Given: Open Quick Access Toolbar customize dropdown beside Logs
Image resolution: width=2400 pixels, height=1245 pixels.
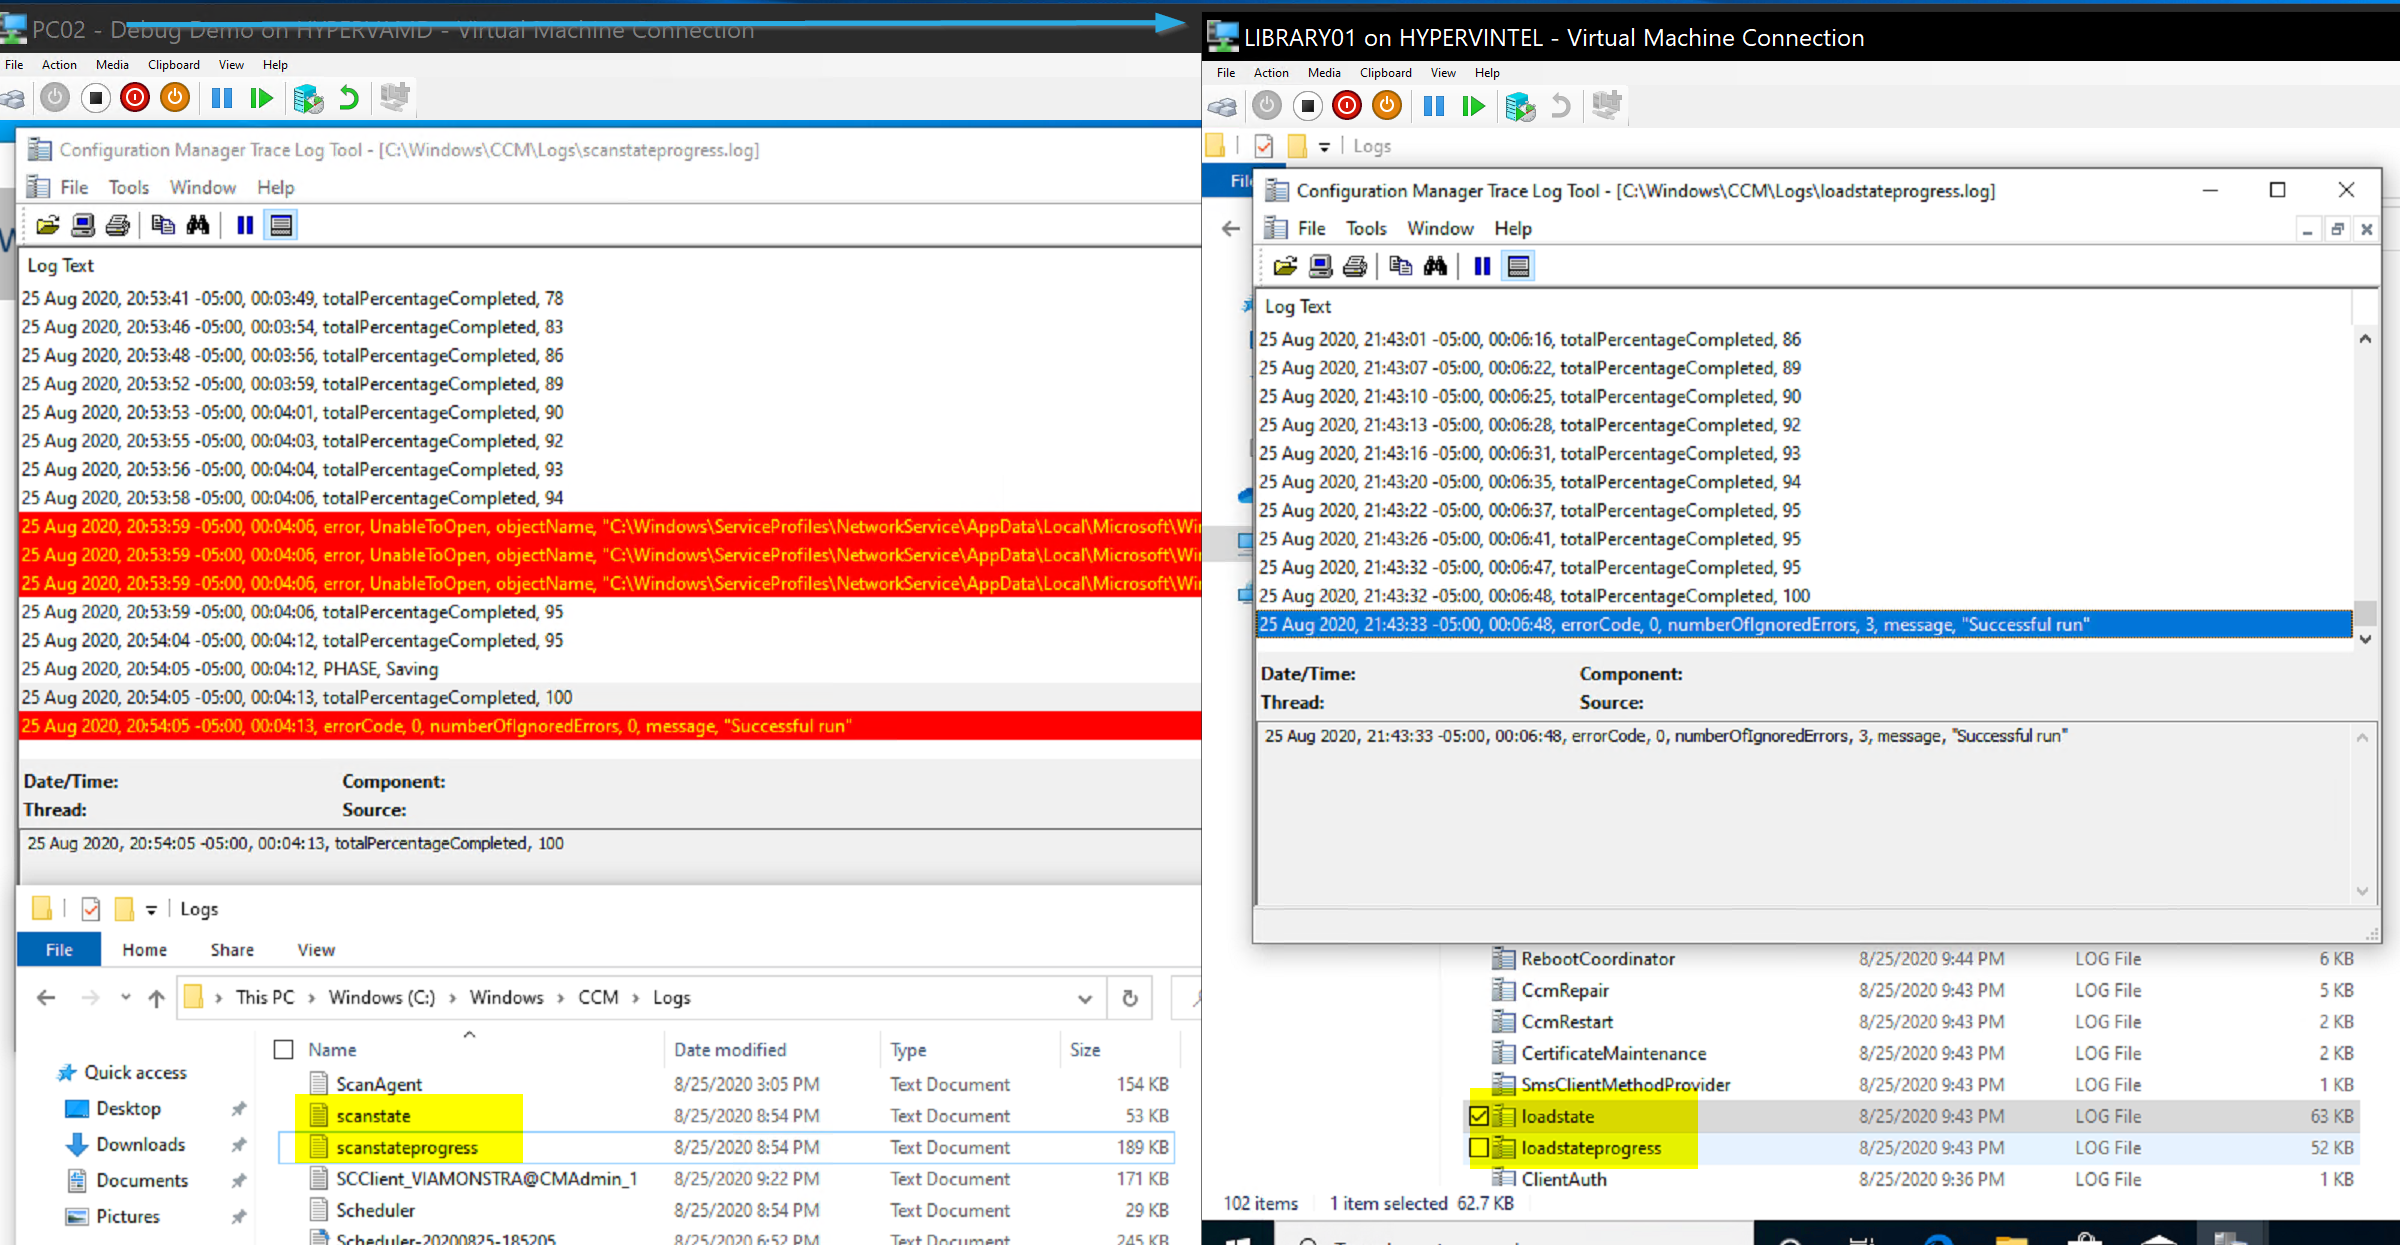Looking at the screenshot, I should click(152, 909).
